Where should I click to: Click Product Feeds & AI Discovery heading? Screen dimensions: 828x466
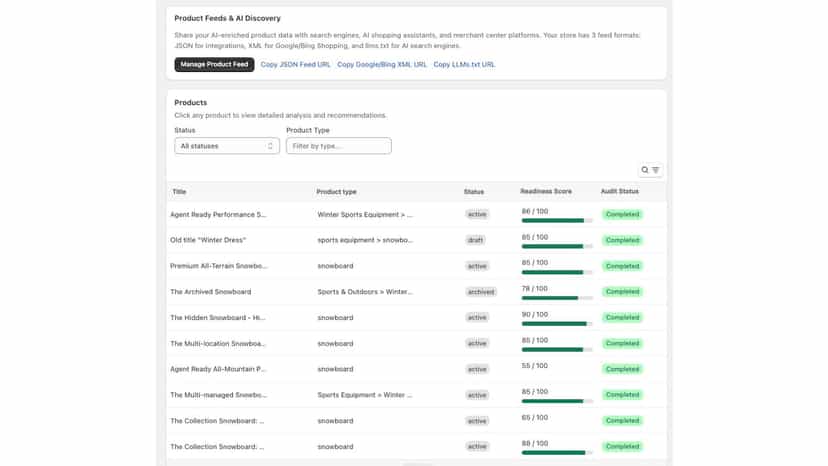click(x=228, y=18)
